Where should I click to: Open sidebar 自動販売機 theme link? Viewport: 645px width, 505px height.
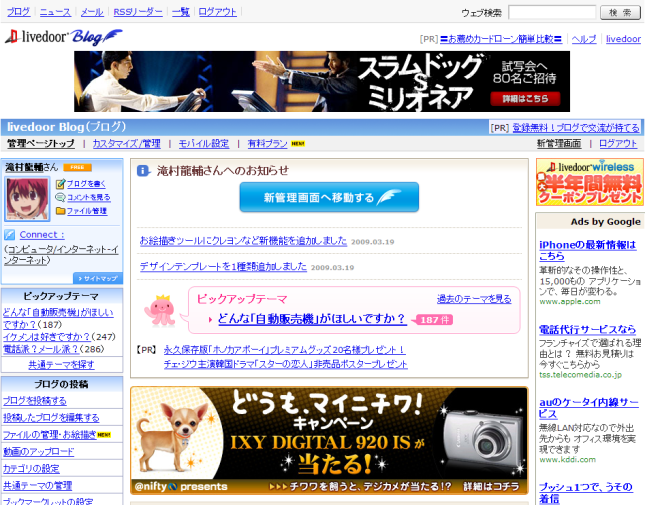click(58, 318)
